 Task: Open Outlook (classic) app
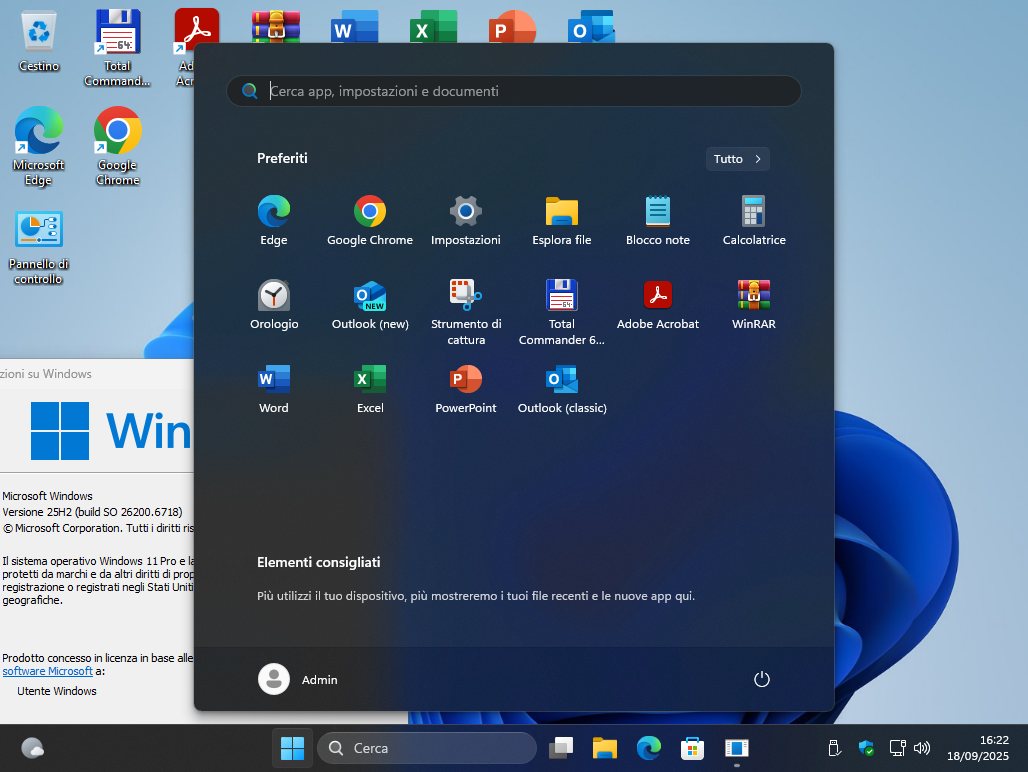562,389
